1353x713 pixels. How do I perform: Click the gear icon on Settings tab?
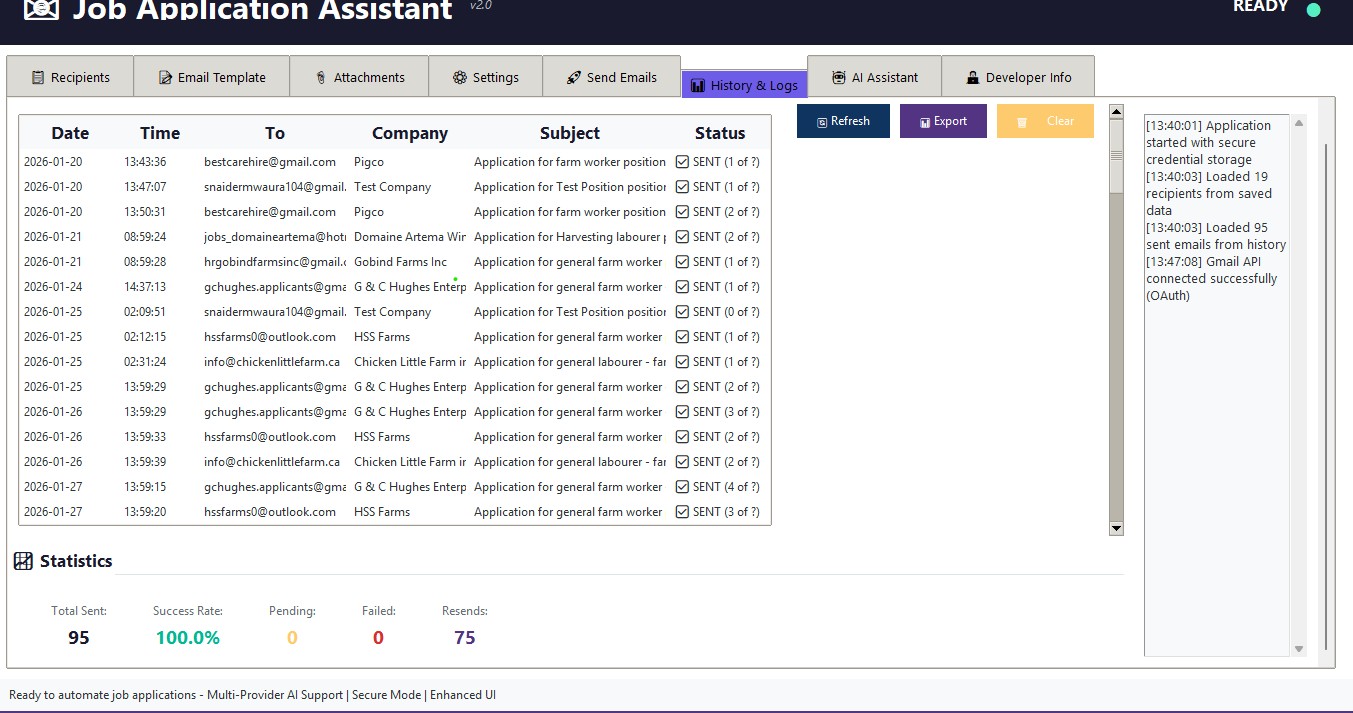[x=461, y=76]
